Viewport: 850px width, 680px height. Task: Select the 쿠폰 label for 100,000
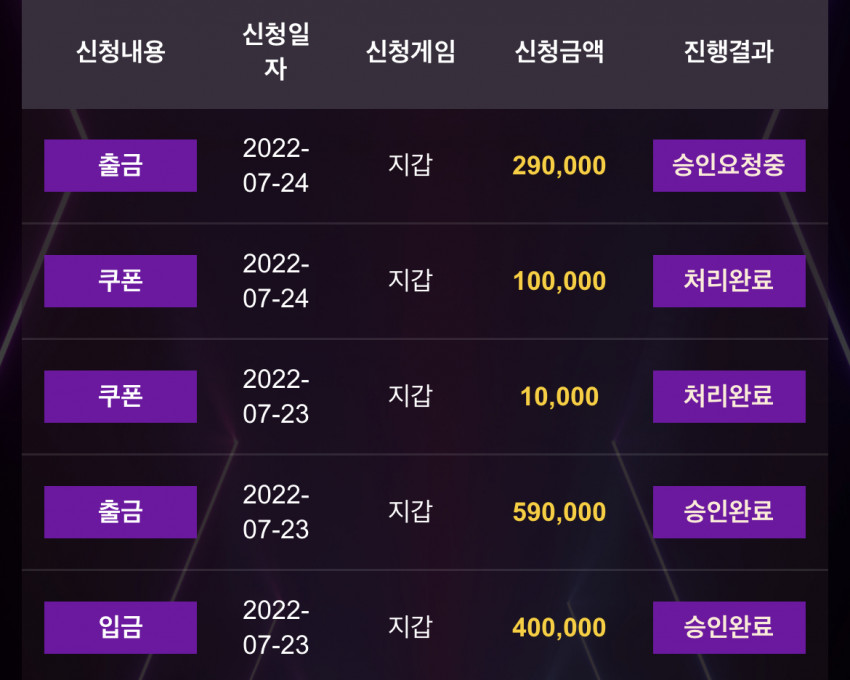pyautogui.click(x=120, y=281)
